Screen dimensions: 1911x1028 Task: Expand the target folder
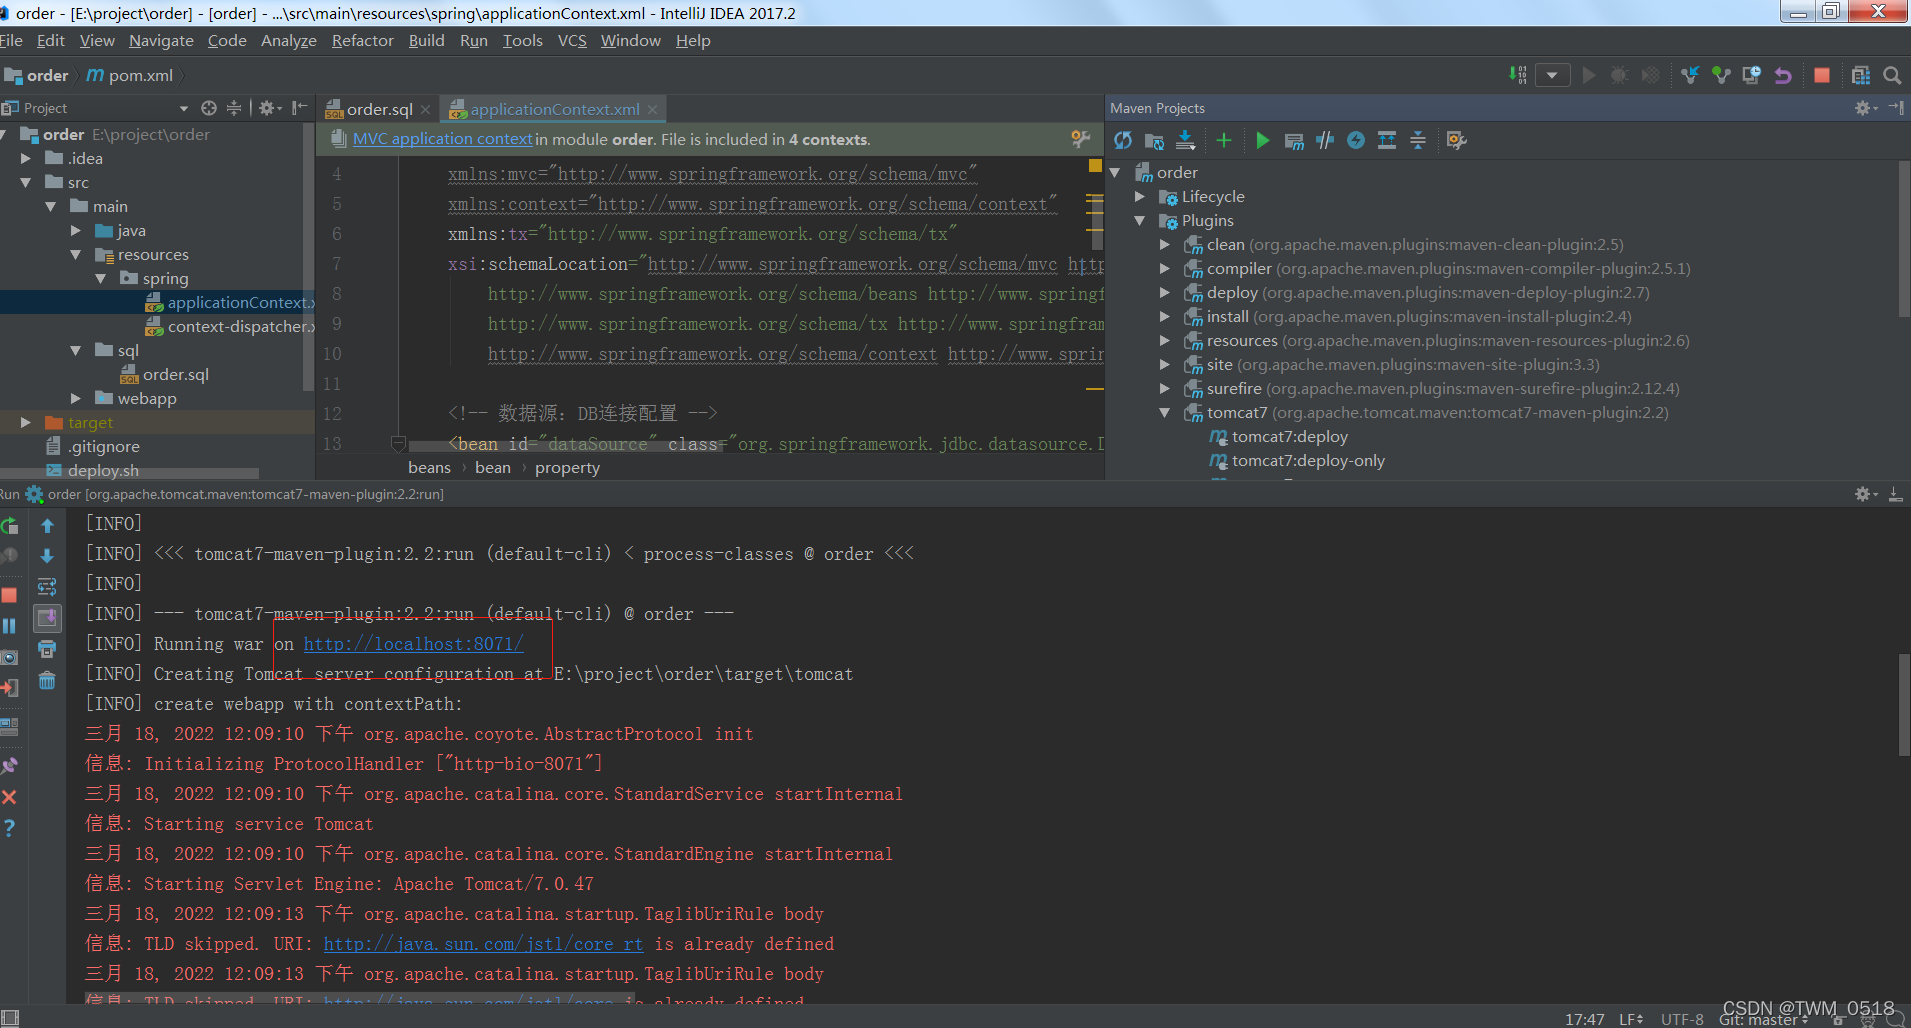26,422
